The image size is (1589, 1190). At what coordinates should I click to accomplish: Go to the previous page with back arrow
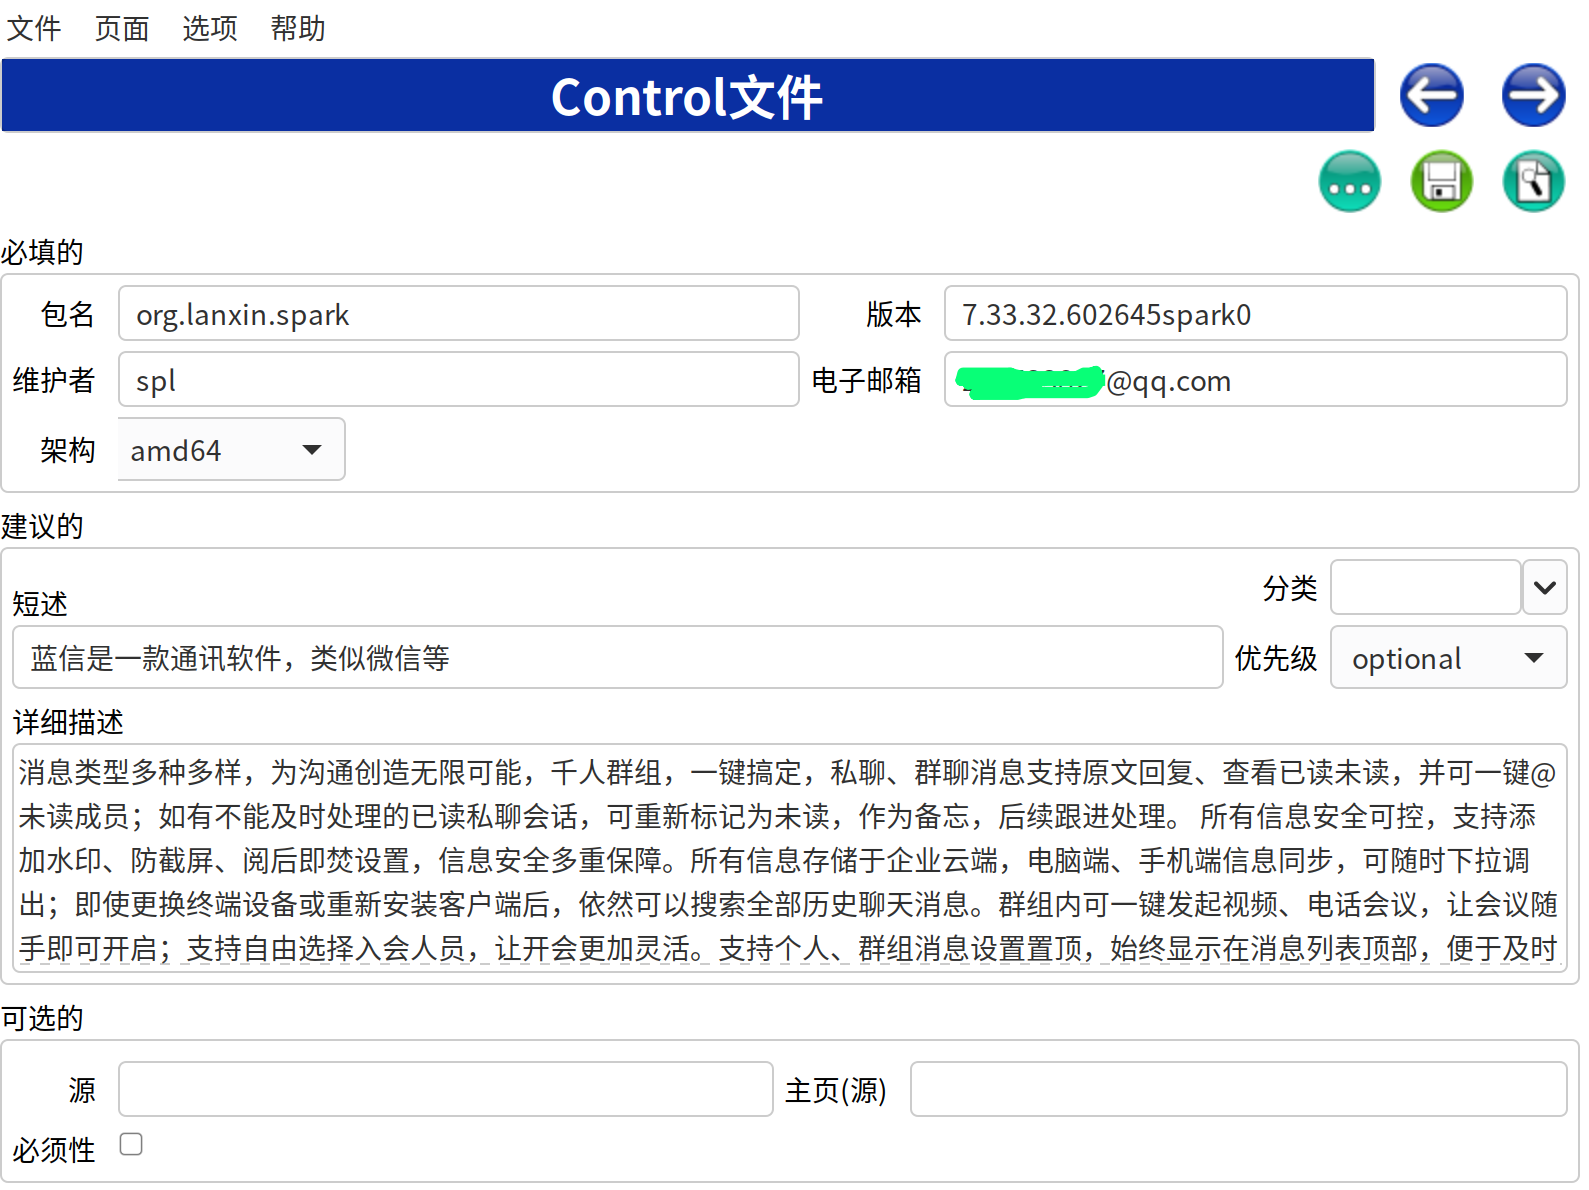click(x=1431, y=96)
